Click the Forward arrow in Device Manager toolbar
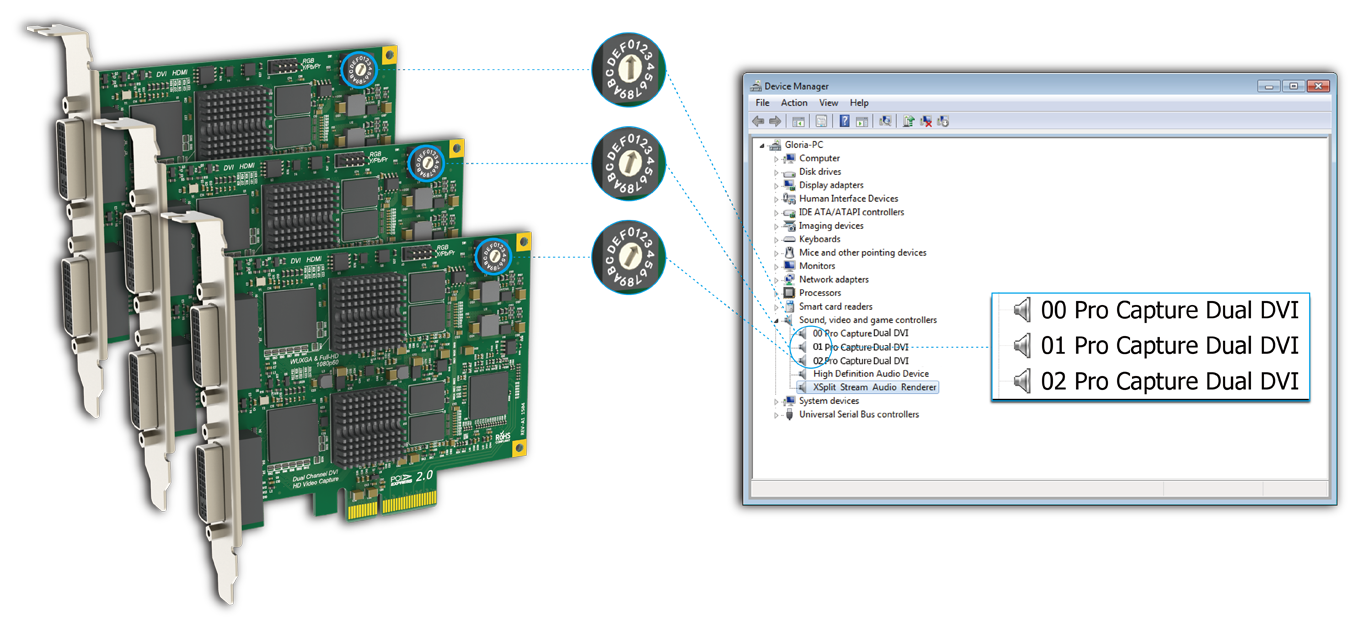The height and width of the screenshot is (630, 1364). click(x=775, y=121)
